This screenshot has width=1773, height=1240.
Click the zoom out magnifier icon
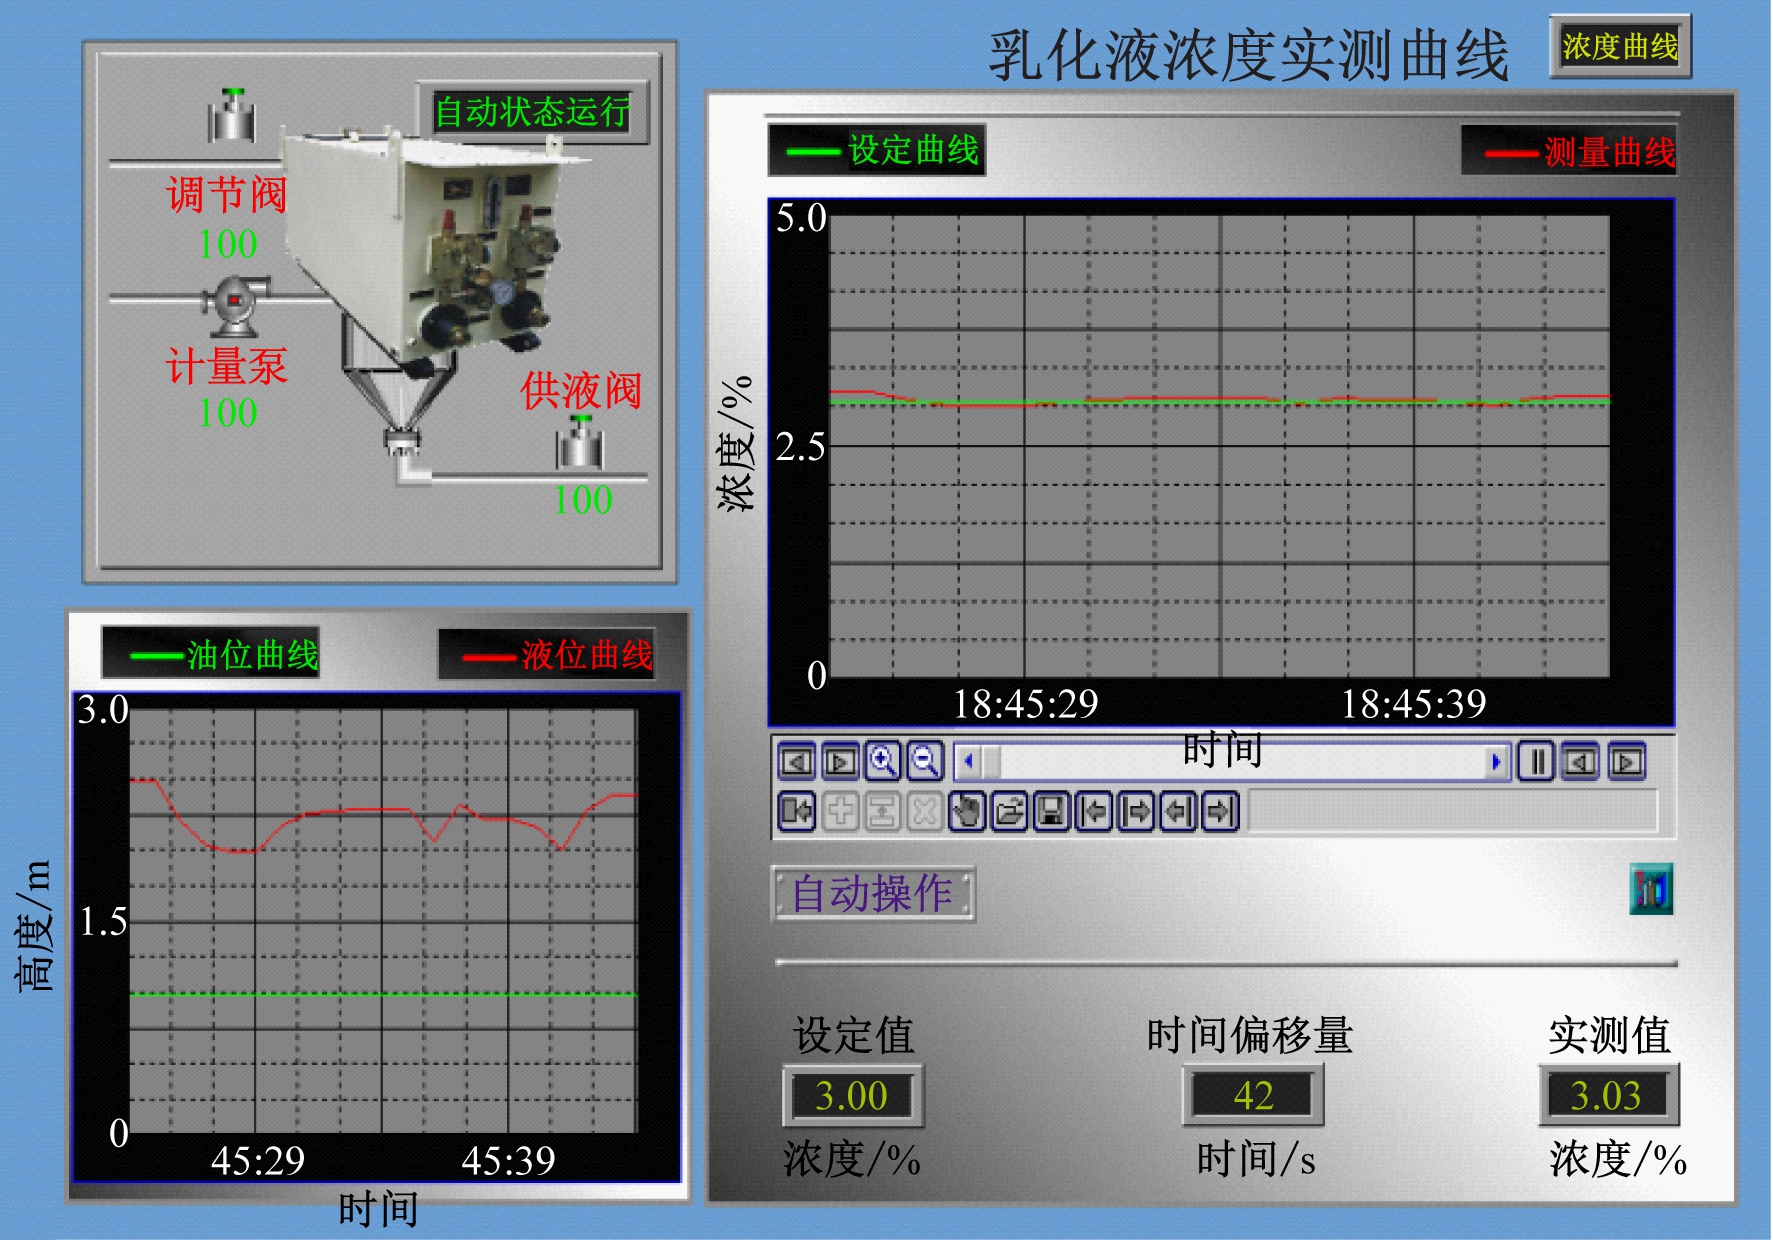pos(925,762)
